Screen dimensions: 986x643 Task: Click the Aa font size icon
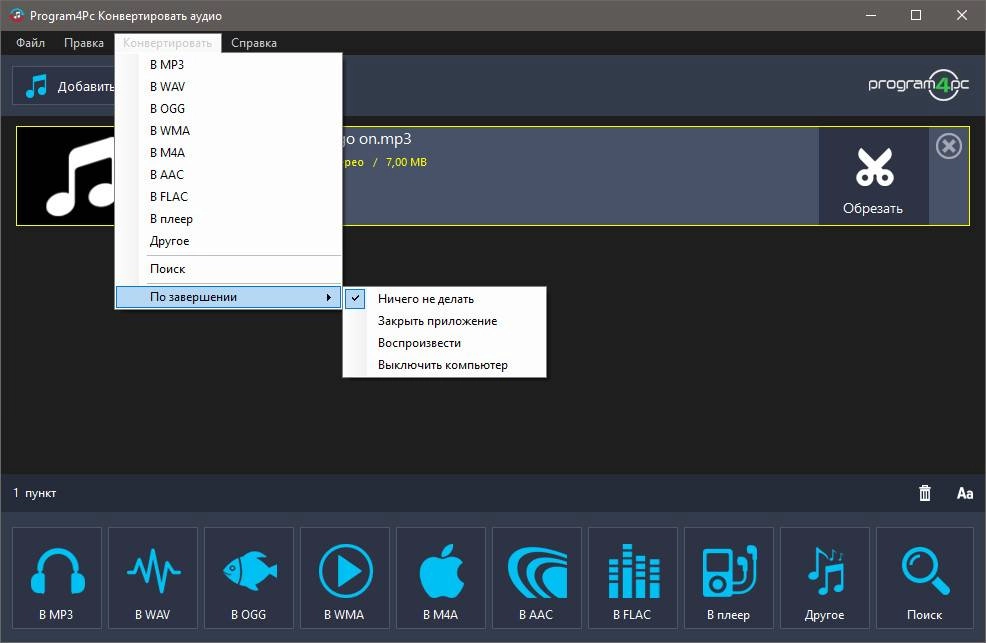(965, 493)
